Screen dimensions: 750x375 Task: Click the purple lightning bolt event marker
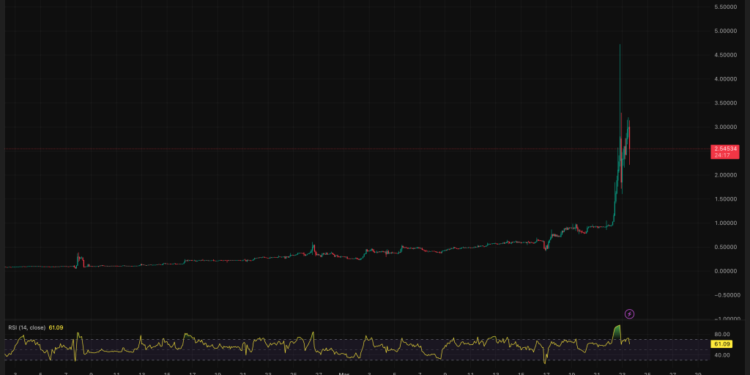[630, 314]
